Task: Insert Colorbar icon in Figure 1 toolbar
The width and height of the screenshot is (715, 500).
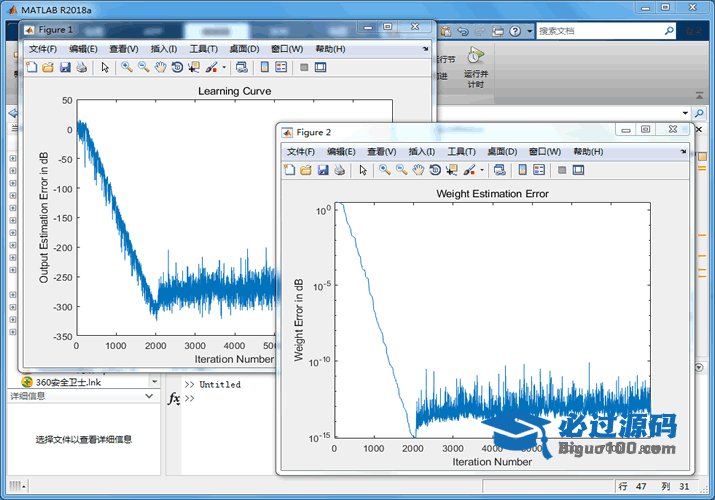Action: coord(264,67)
